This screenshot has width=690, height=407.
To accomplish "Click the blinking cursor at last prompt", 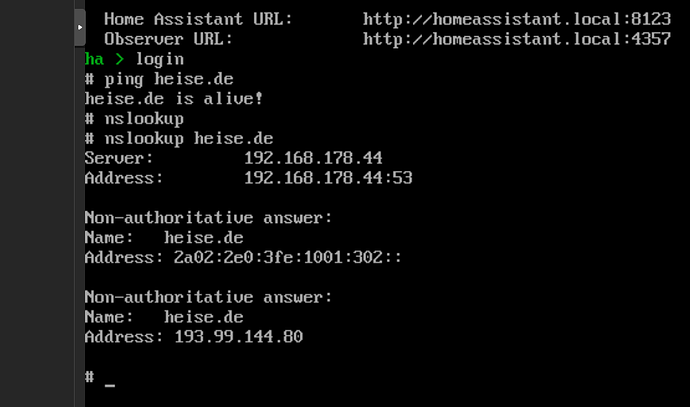I will coord(109,384).
